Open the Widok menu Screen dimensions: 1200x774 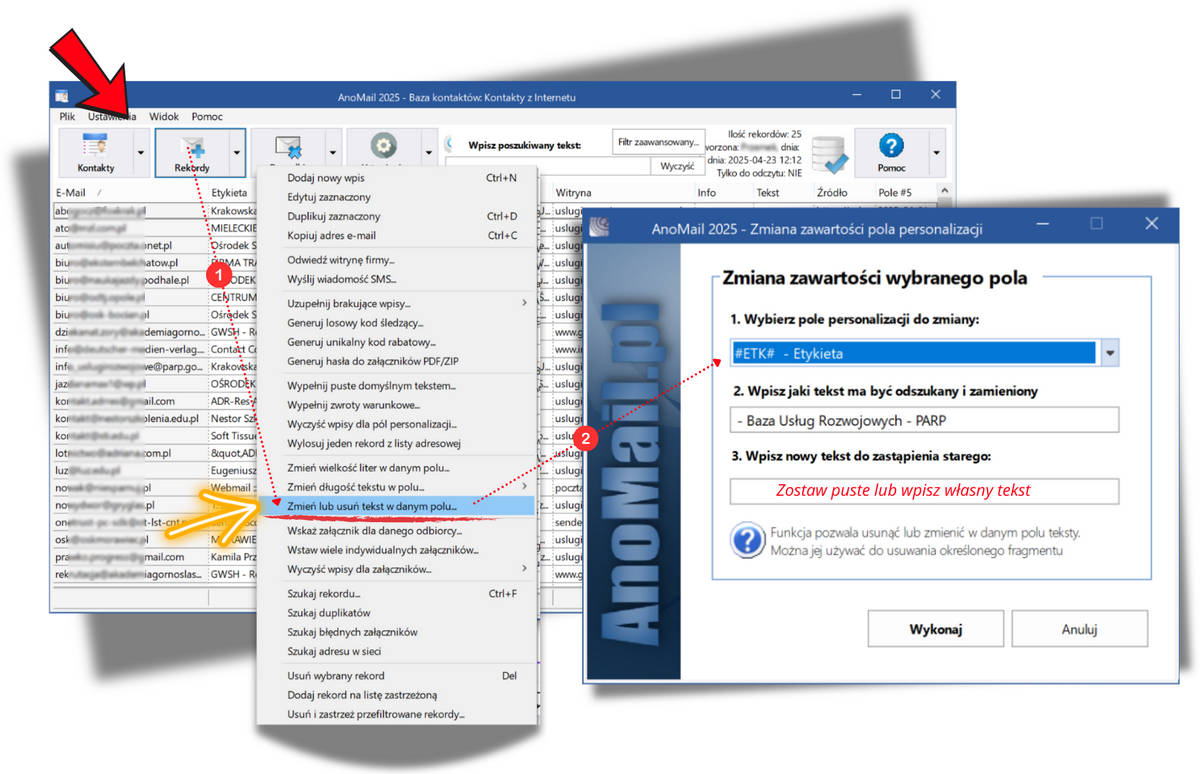(x=164, y=117)
